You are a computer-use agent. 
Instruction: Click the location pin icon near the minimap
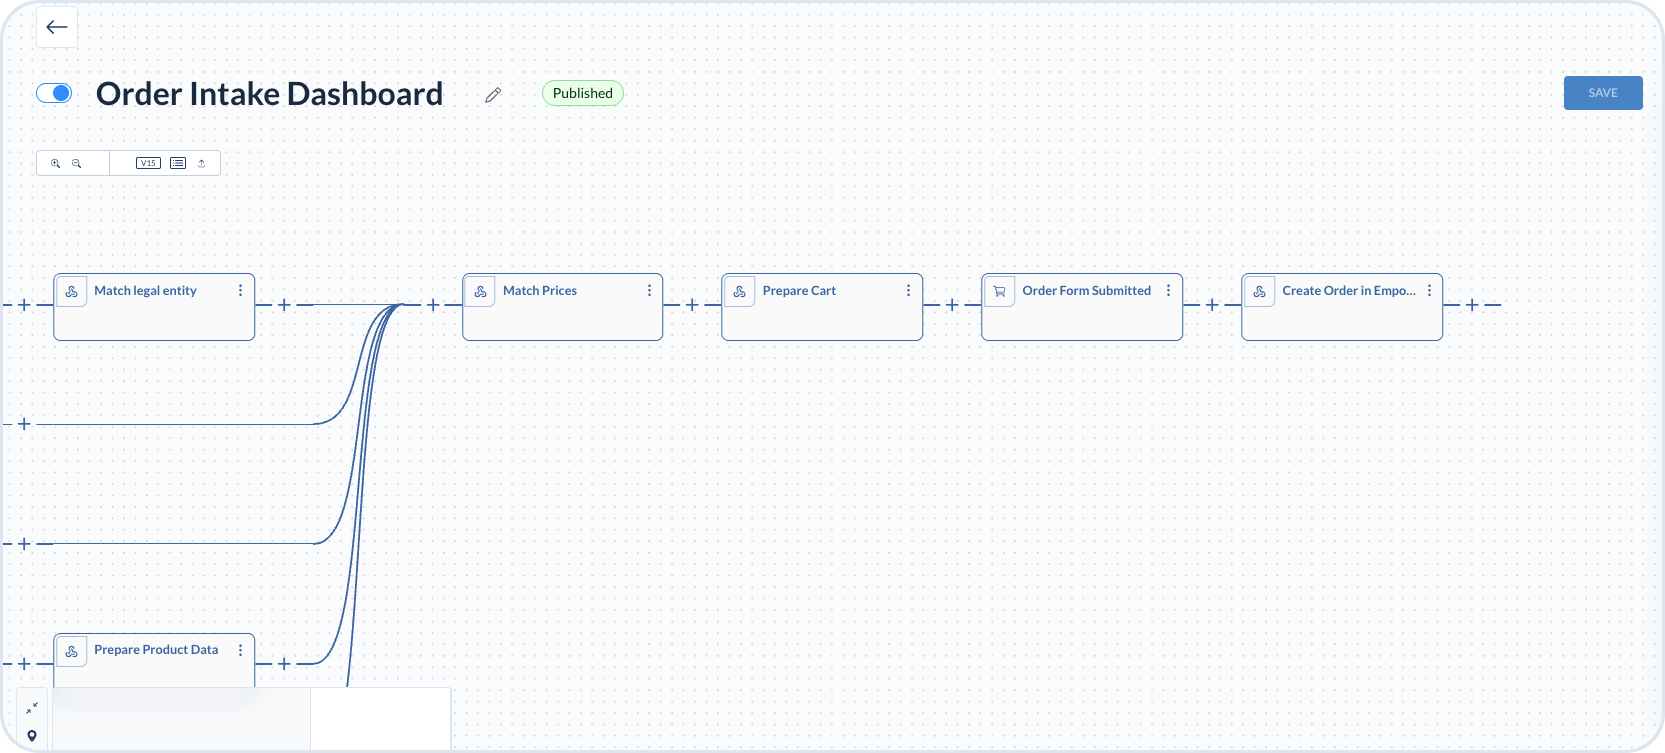(32, 736)
